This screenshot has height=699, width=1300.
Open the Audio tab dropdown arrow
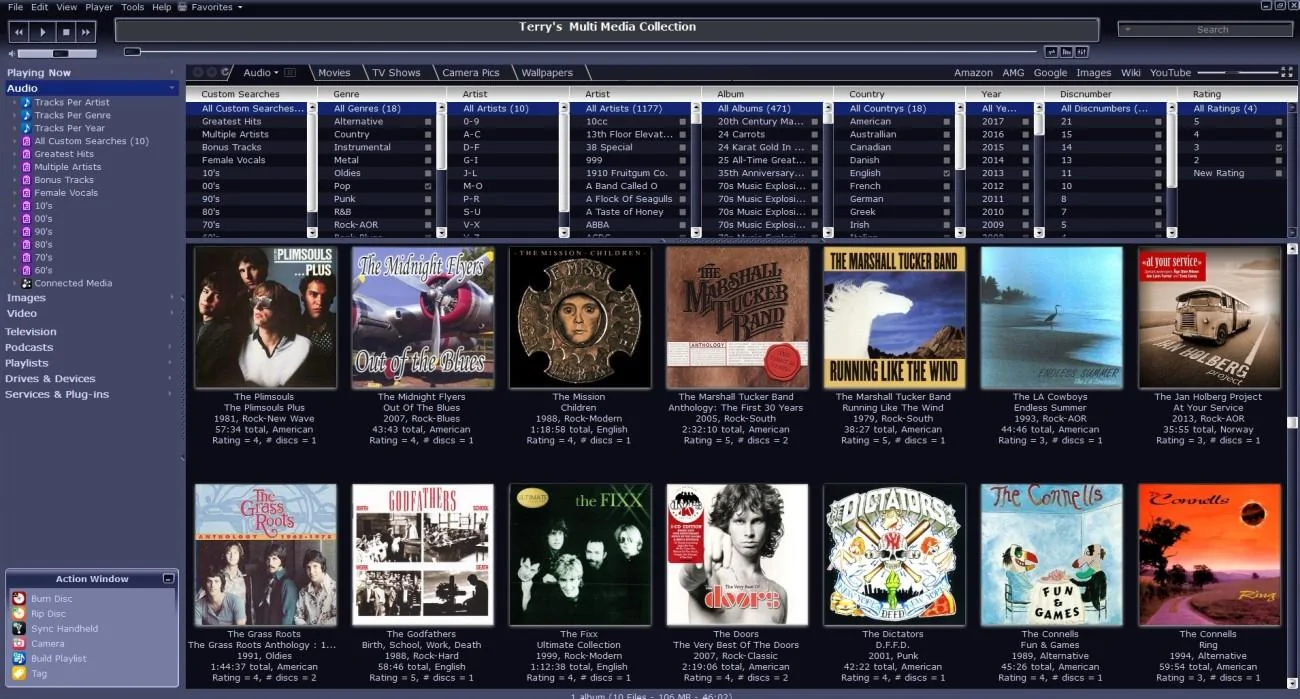[277, 73]
